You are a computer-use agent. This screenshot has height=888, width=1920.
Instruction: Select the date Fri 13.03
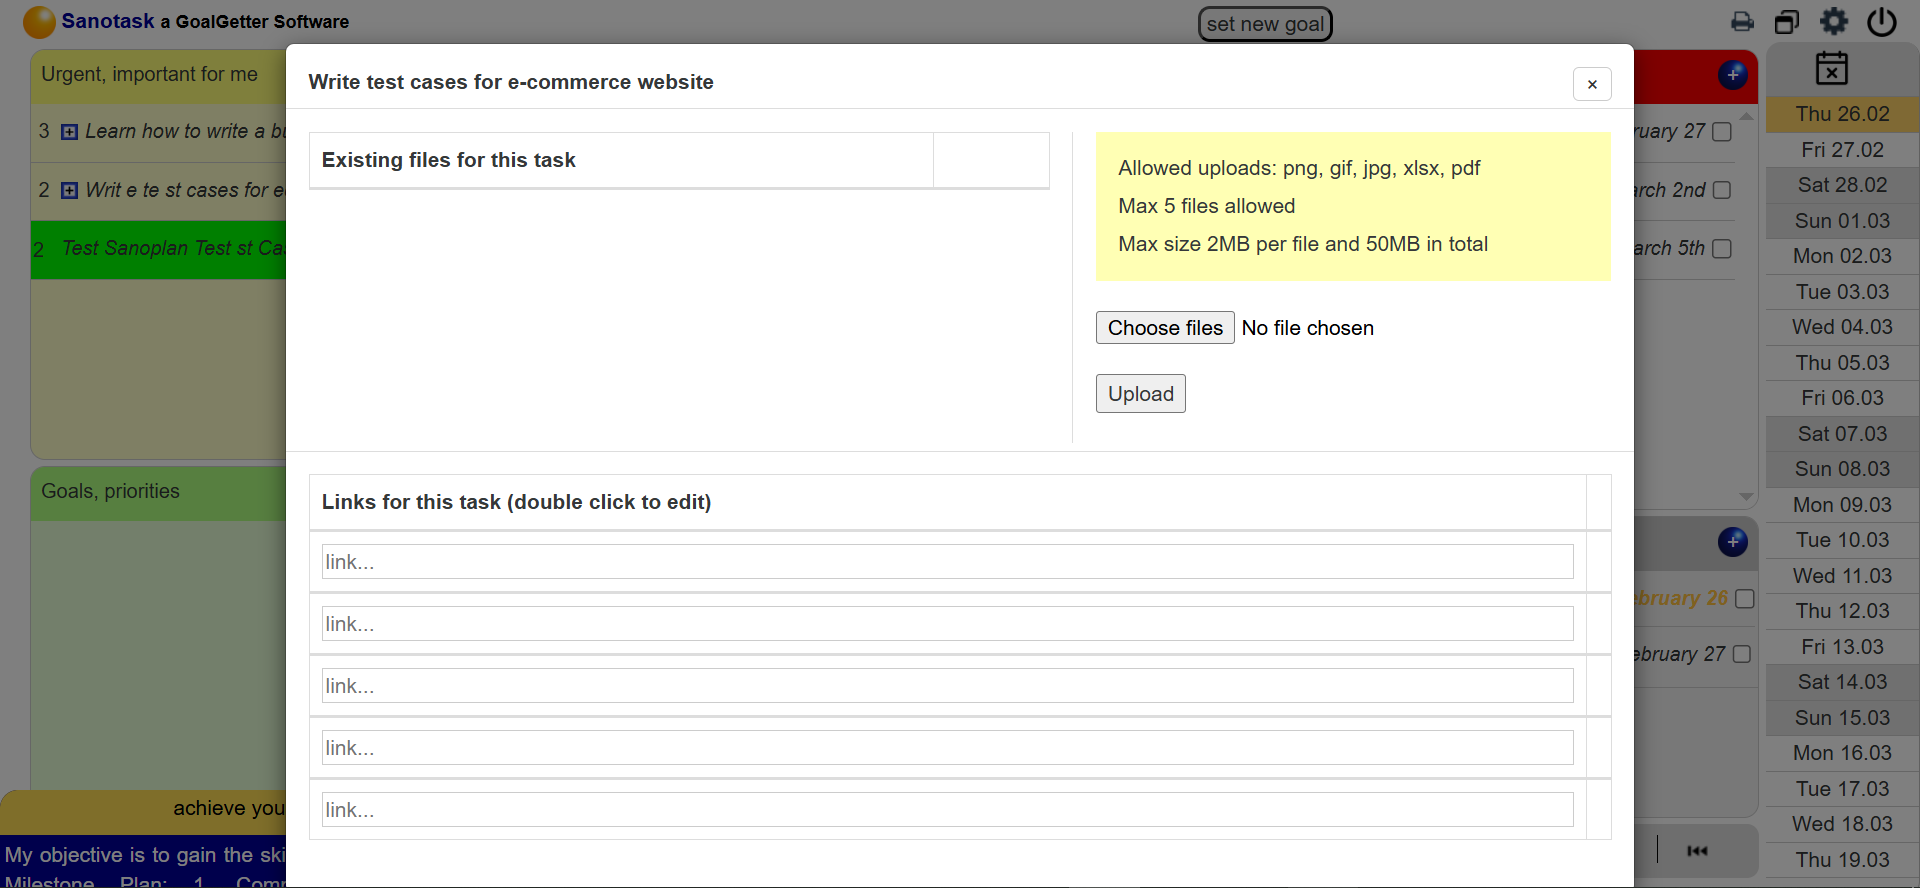coord(1842,647)
